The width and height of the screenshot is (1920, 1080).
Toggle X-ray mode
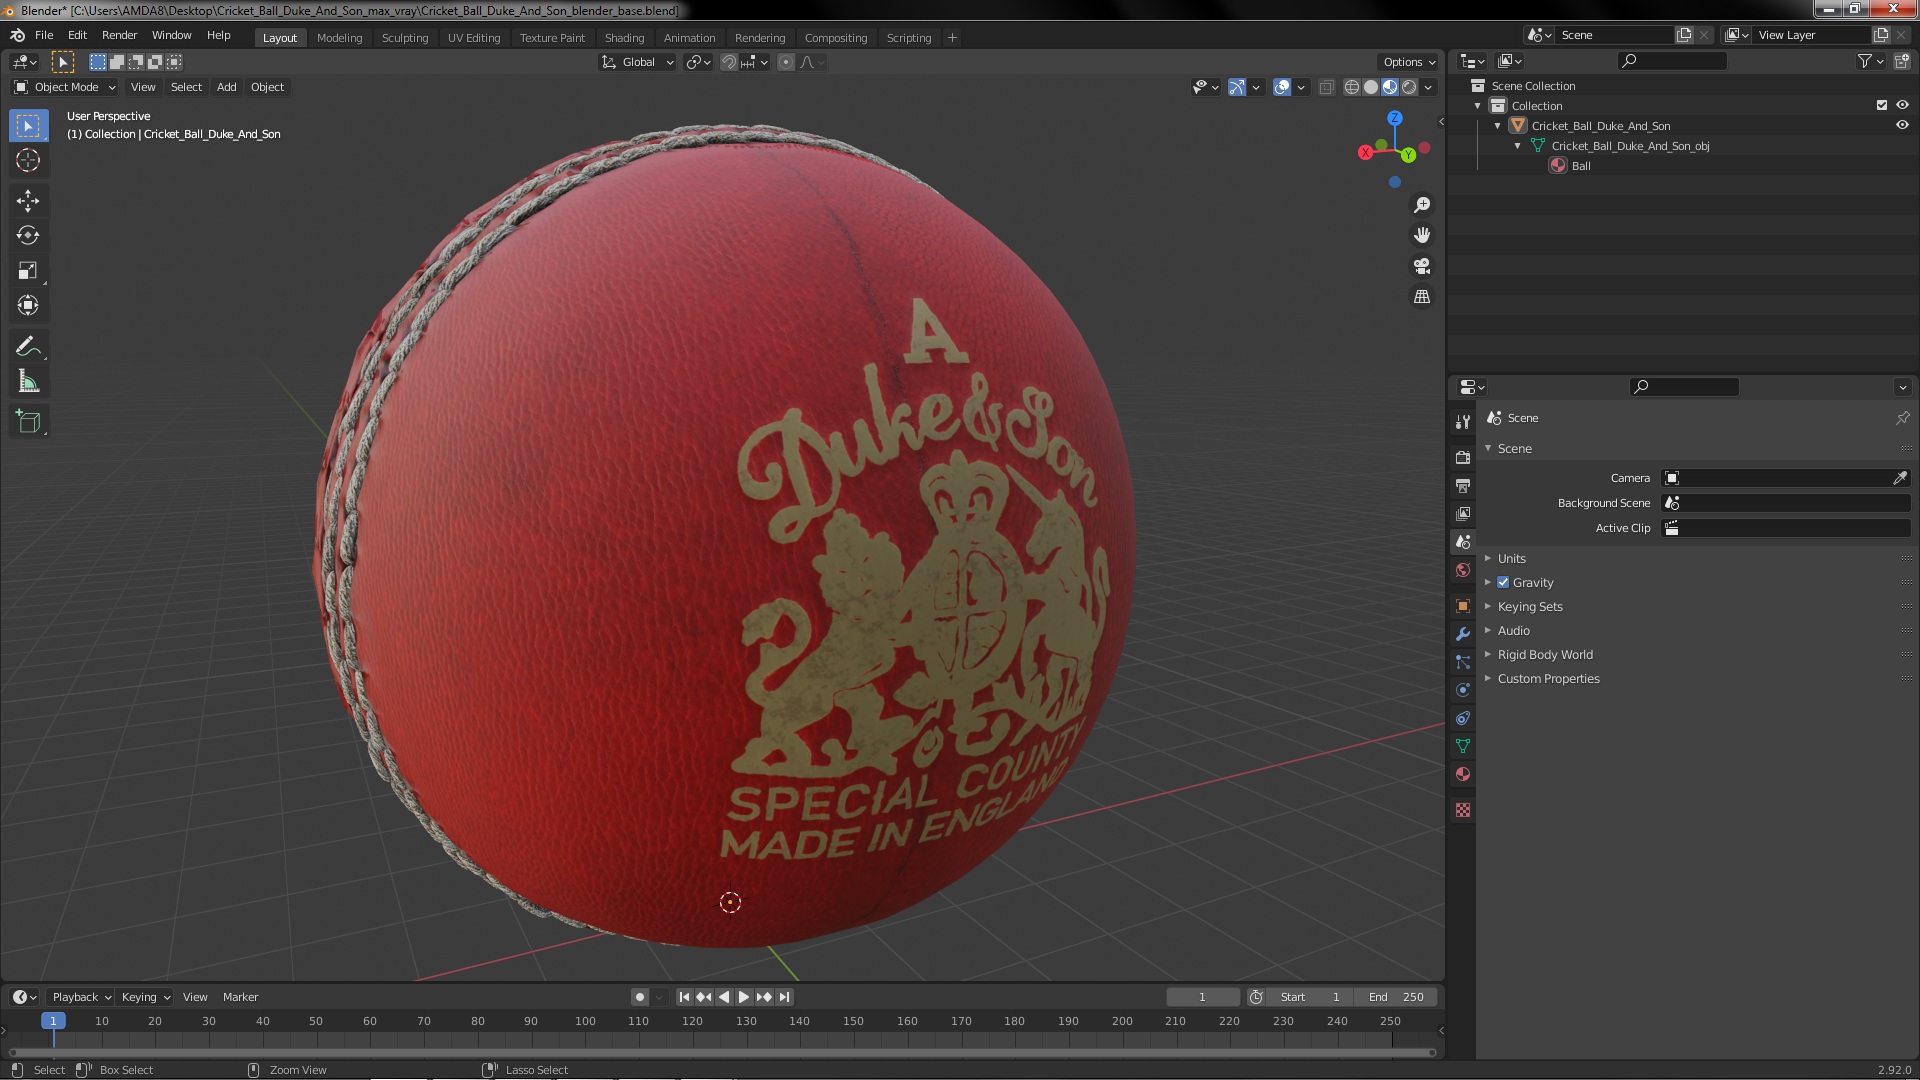pos(1327,87)
